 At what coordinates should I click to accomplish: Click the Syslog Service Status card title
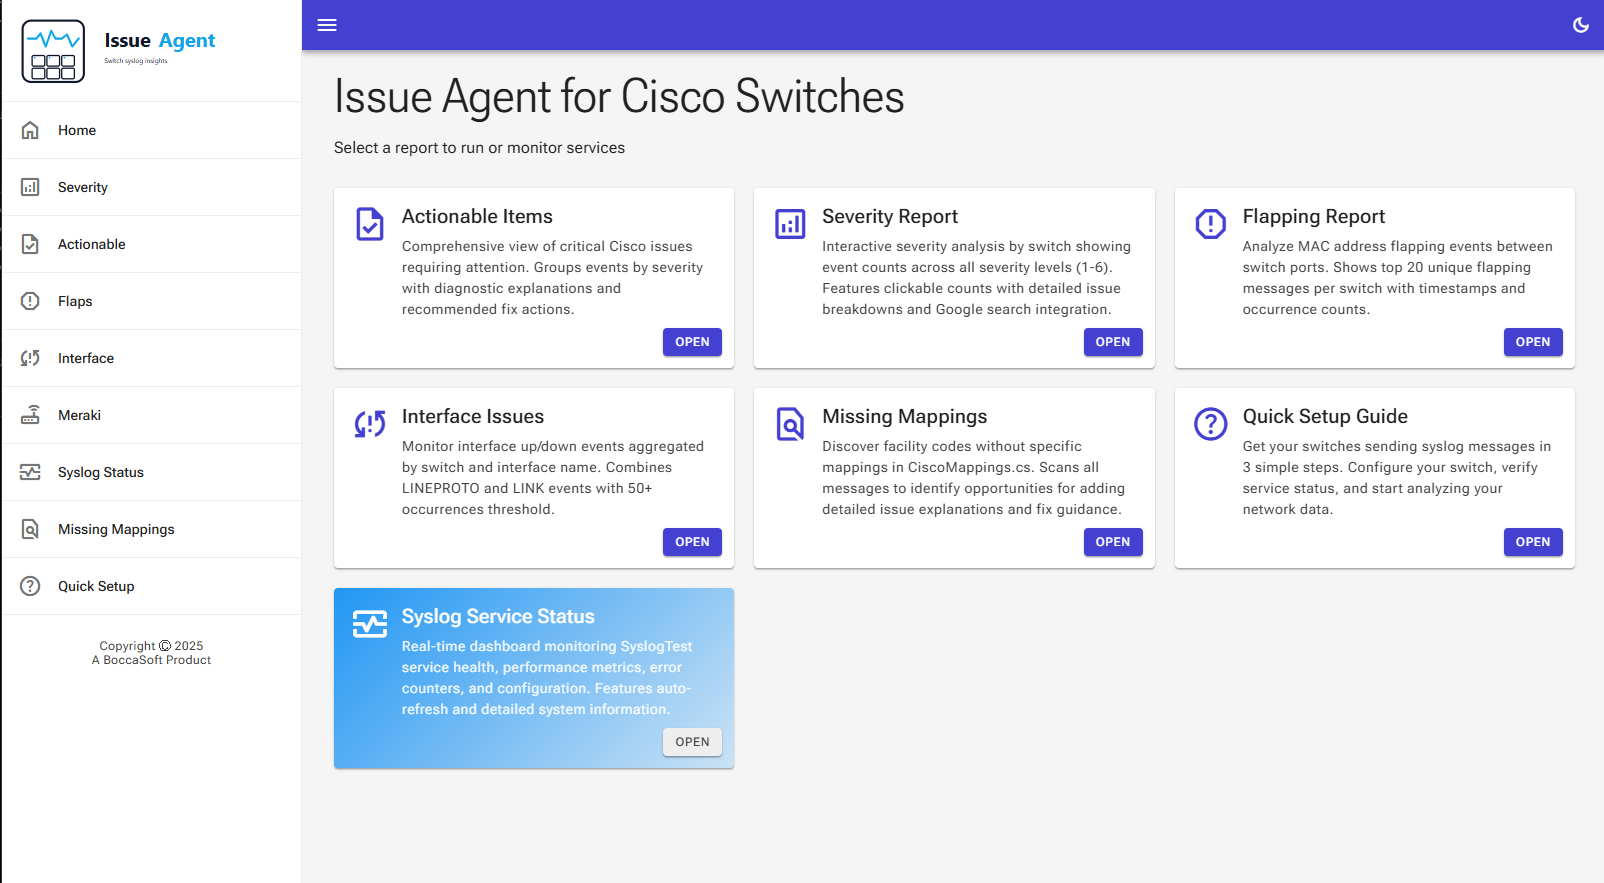[498, 617]
